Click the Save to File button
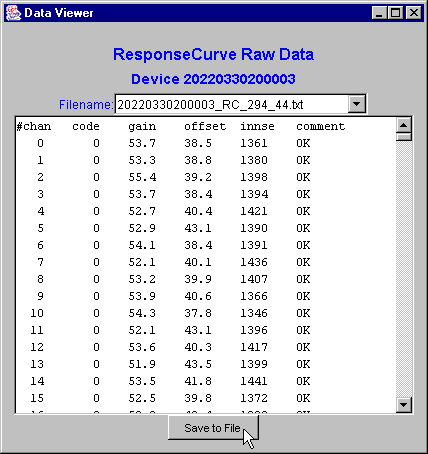Screen dimensions: 428x454 (213, 428)
